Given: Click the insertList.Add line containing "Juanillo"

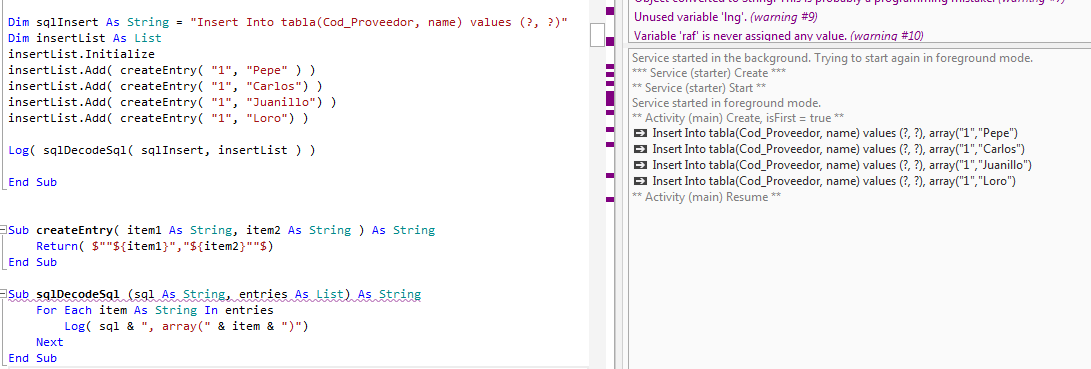Looking at the screenshot, I should pyautogui.click(x=172, y=102).
